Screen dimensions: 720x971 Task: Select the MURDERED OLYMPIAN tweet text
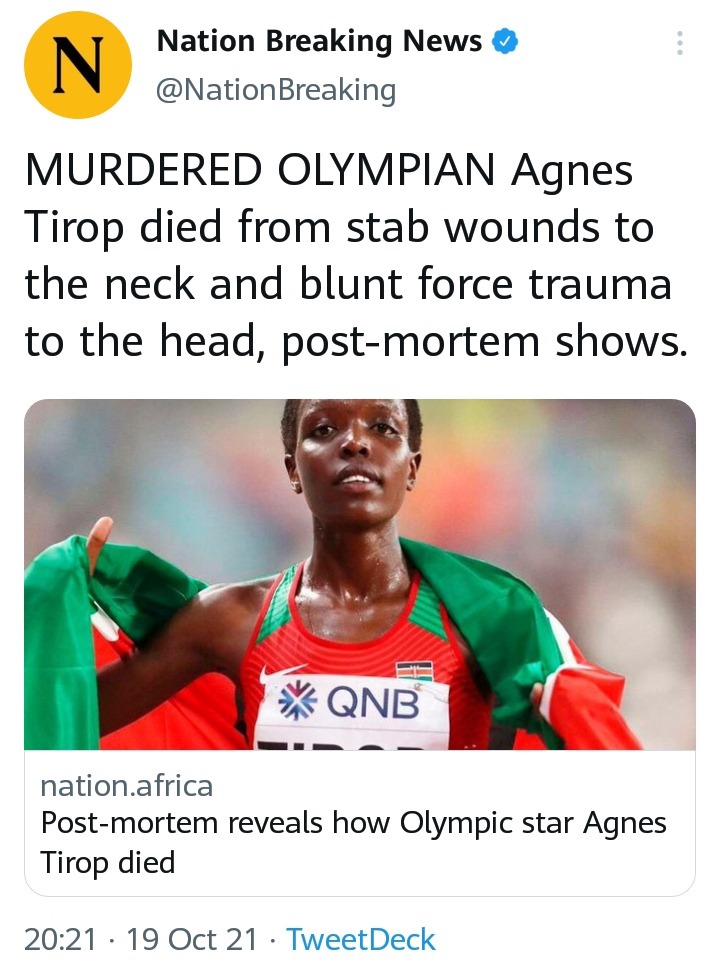[356, 255]
